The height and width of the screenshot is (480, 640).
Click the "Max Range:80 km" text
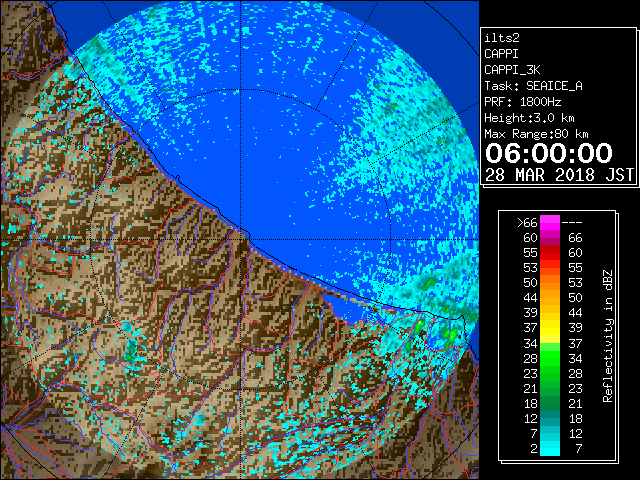pos(536,134)
